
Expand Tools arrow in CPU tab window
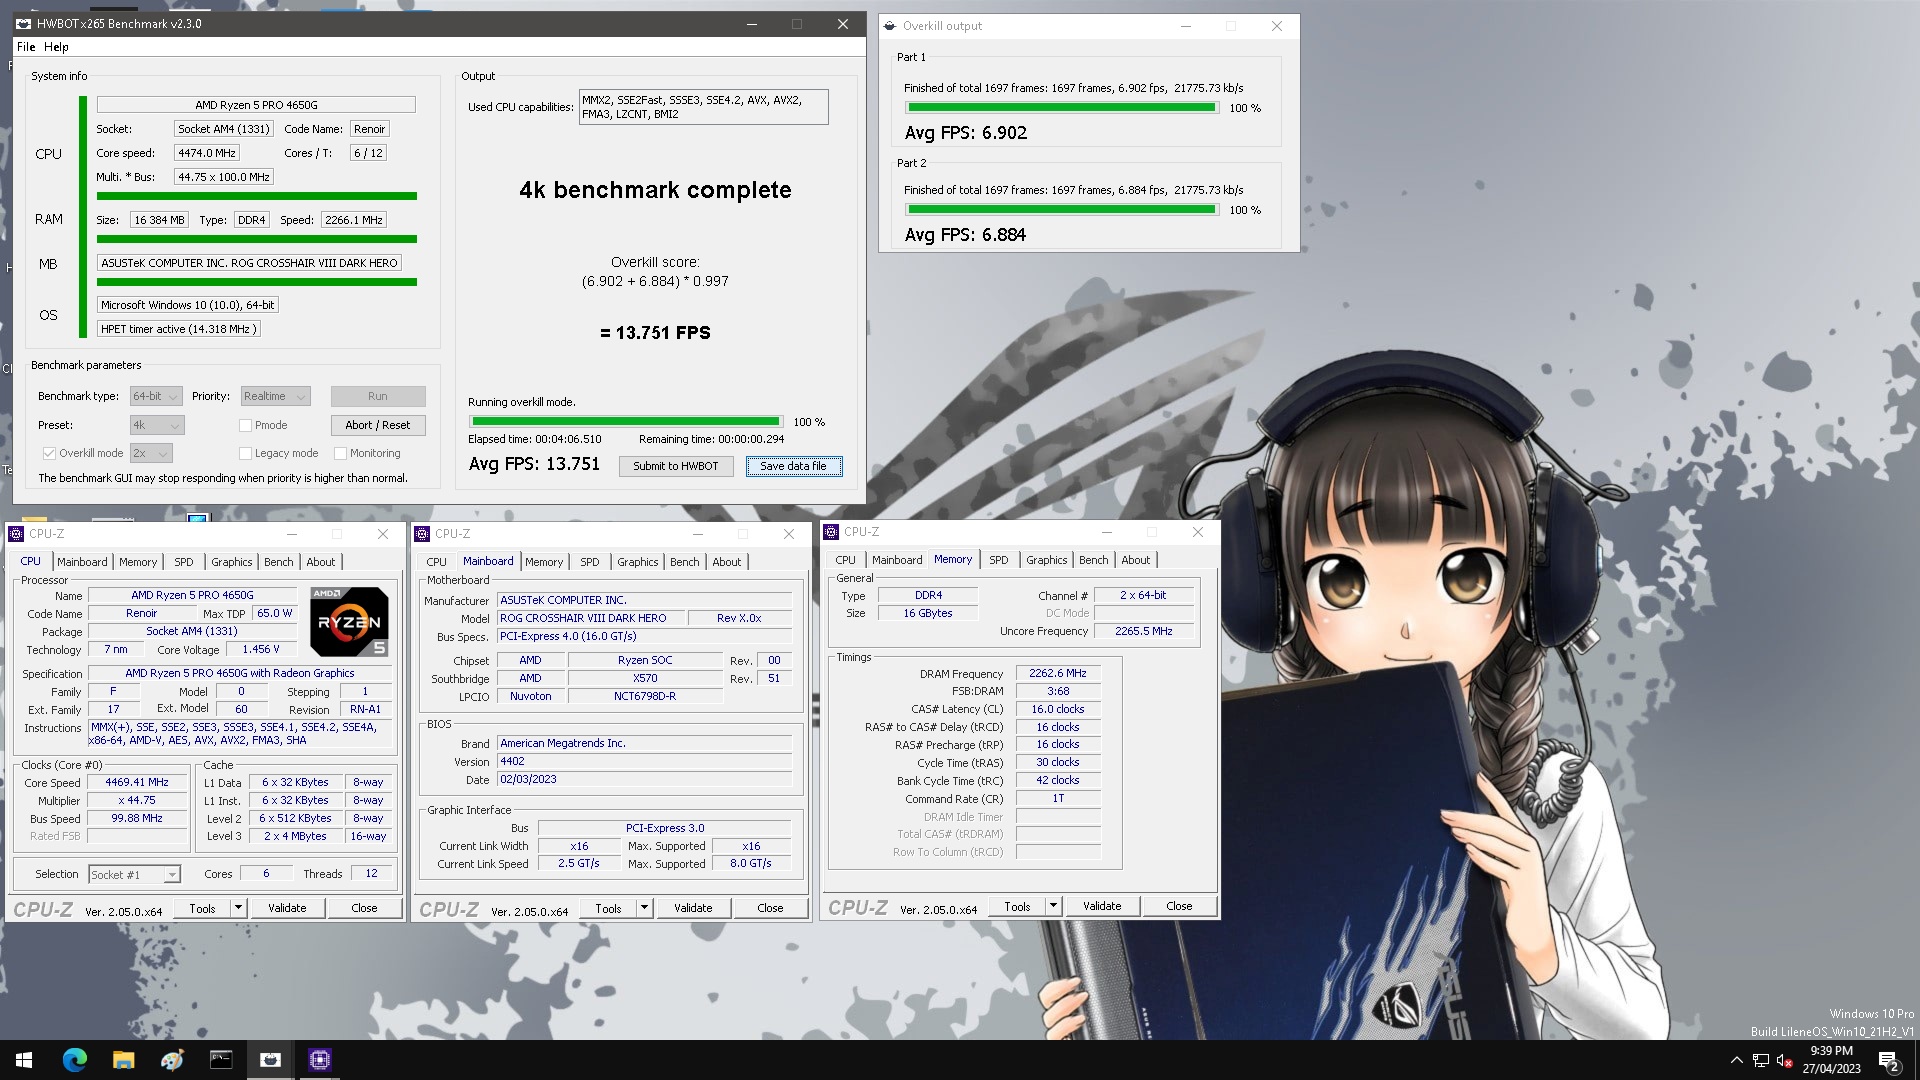coord(238,908)
